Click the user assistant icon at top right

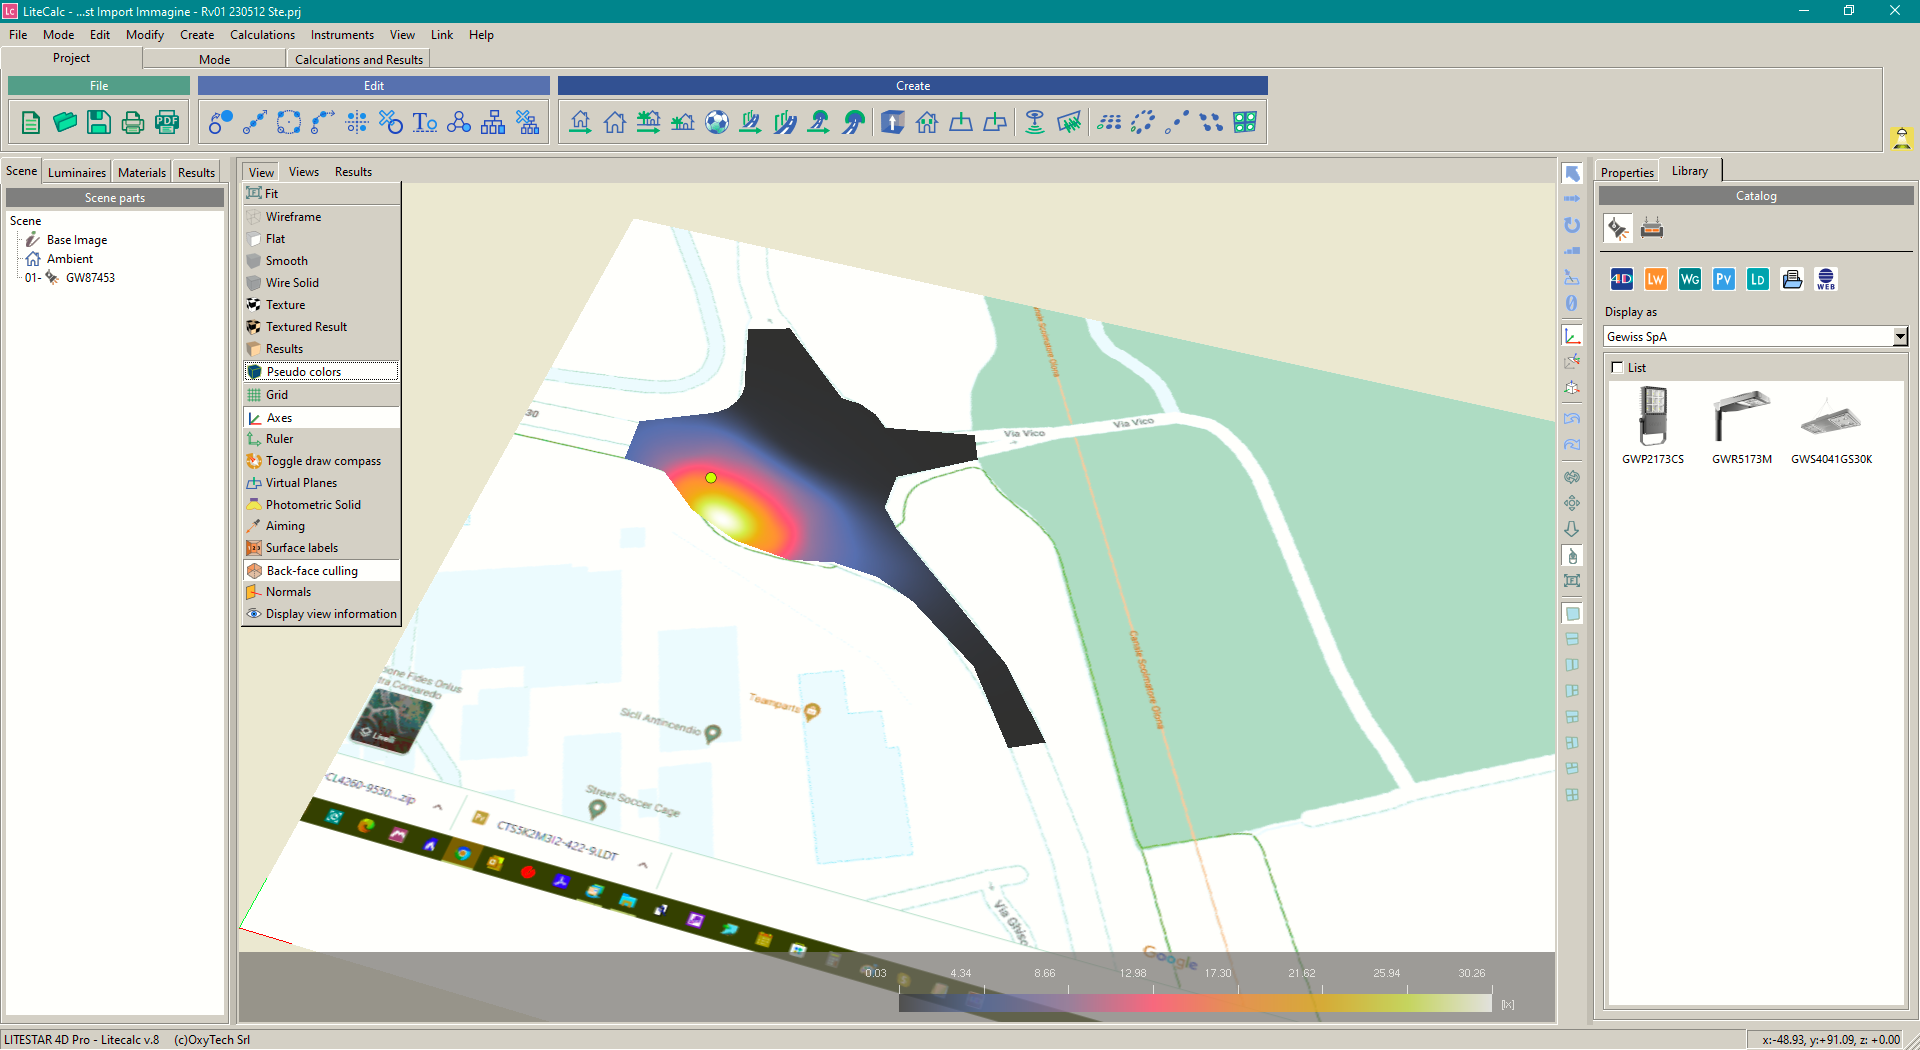[x=1902, y=138]
